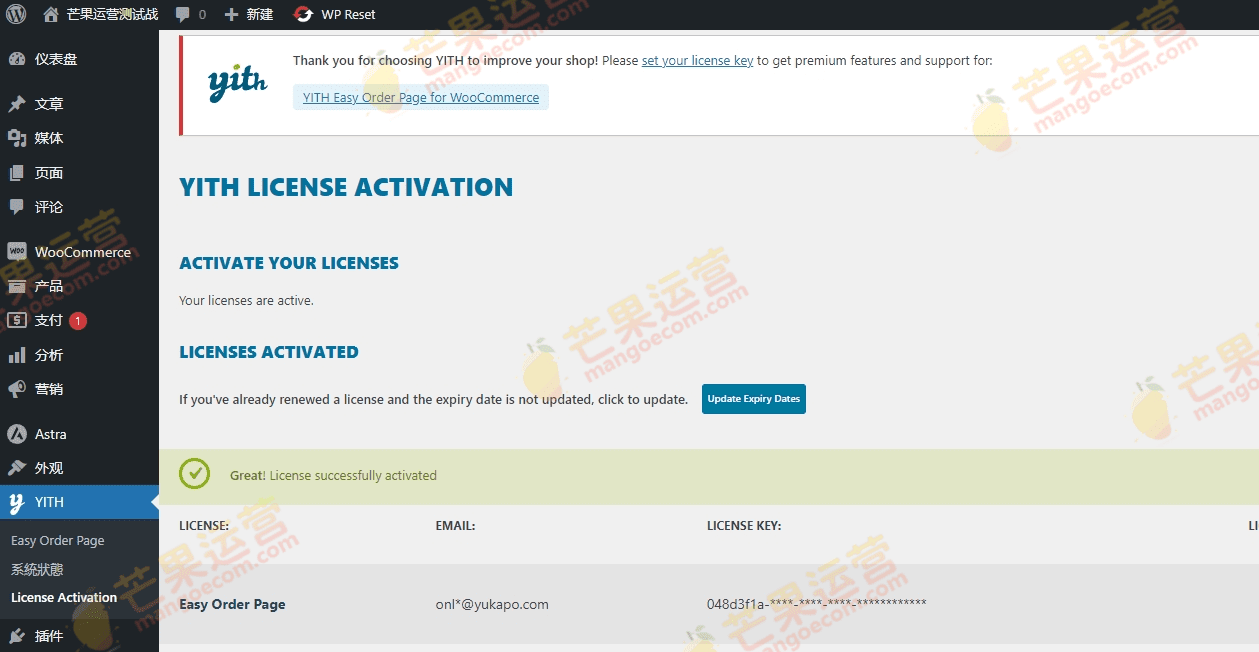This screenshot has width=1259, height=652.
Task: Click the EMAIL: column header
Action: click(x=455, y=525)
